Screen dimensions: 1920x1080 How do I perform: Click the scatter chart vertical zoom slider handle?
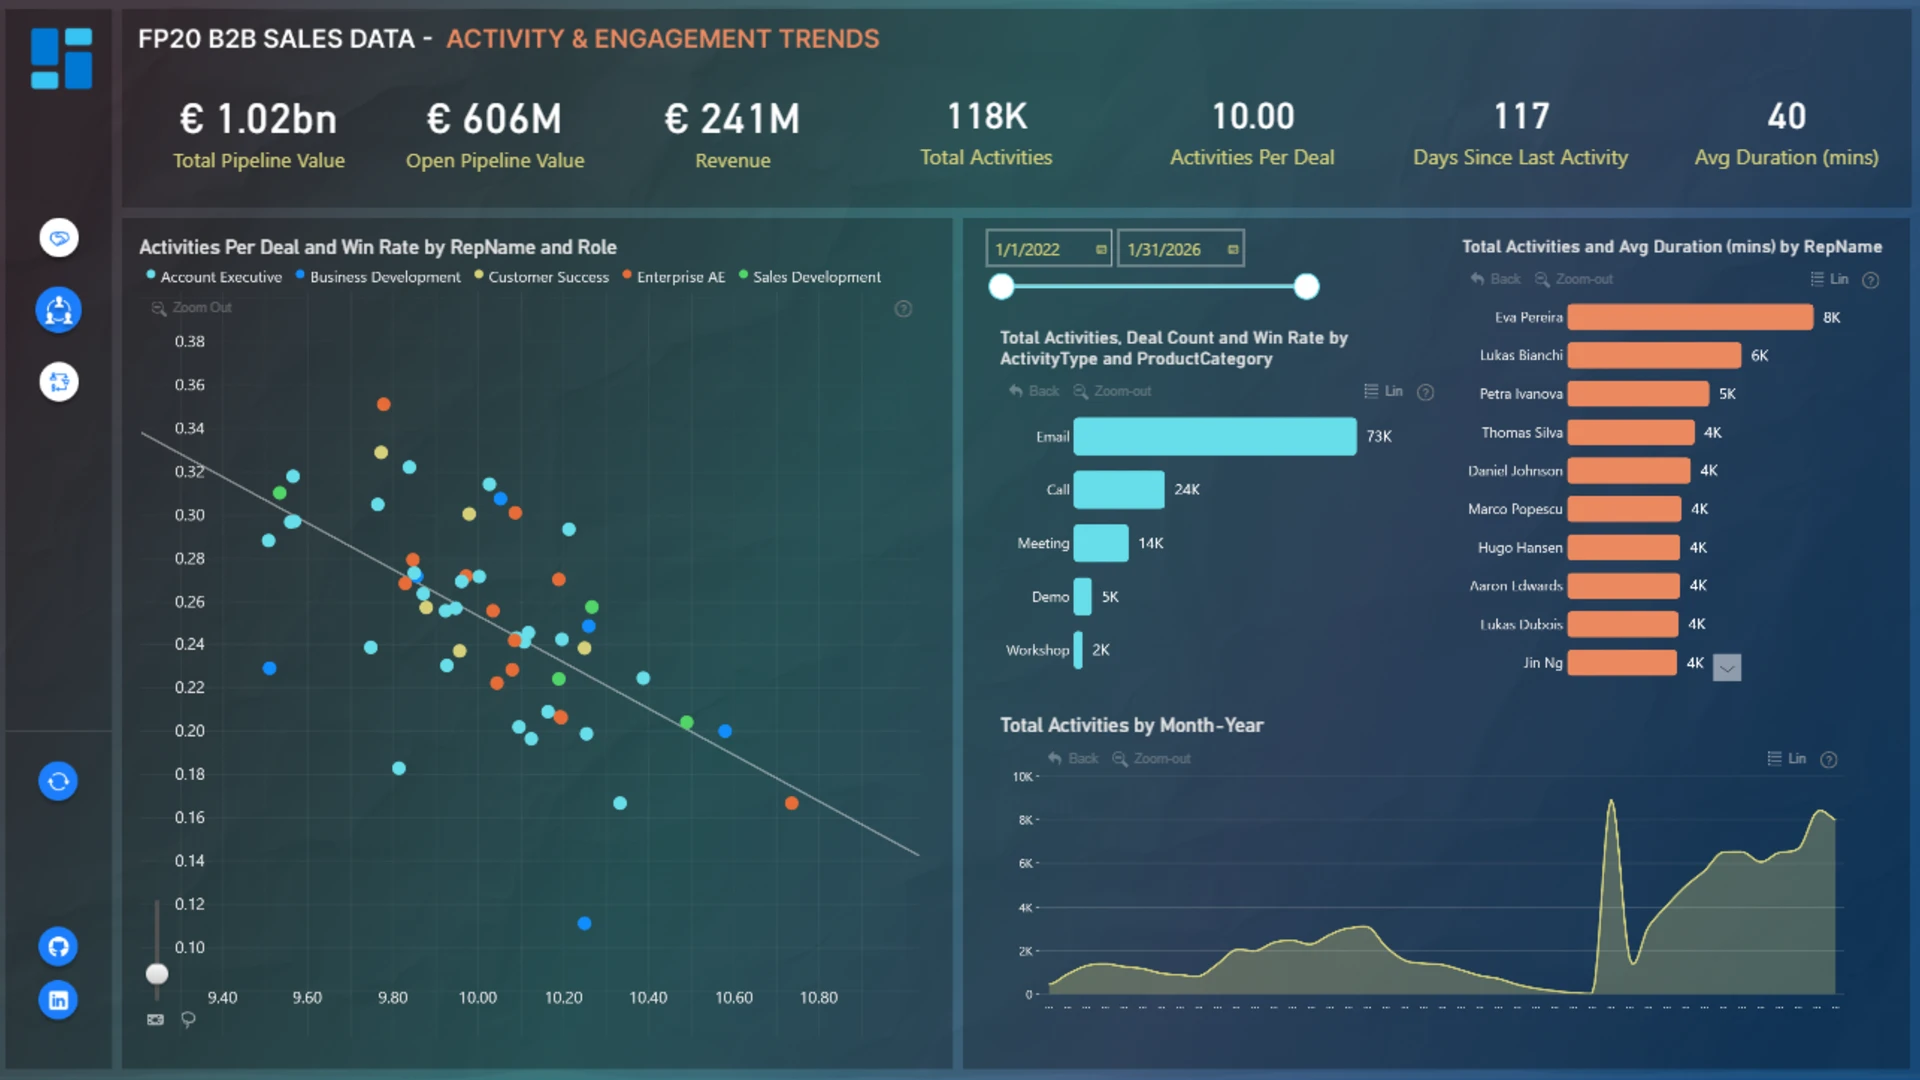(157, 973)
